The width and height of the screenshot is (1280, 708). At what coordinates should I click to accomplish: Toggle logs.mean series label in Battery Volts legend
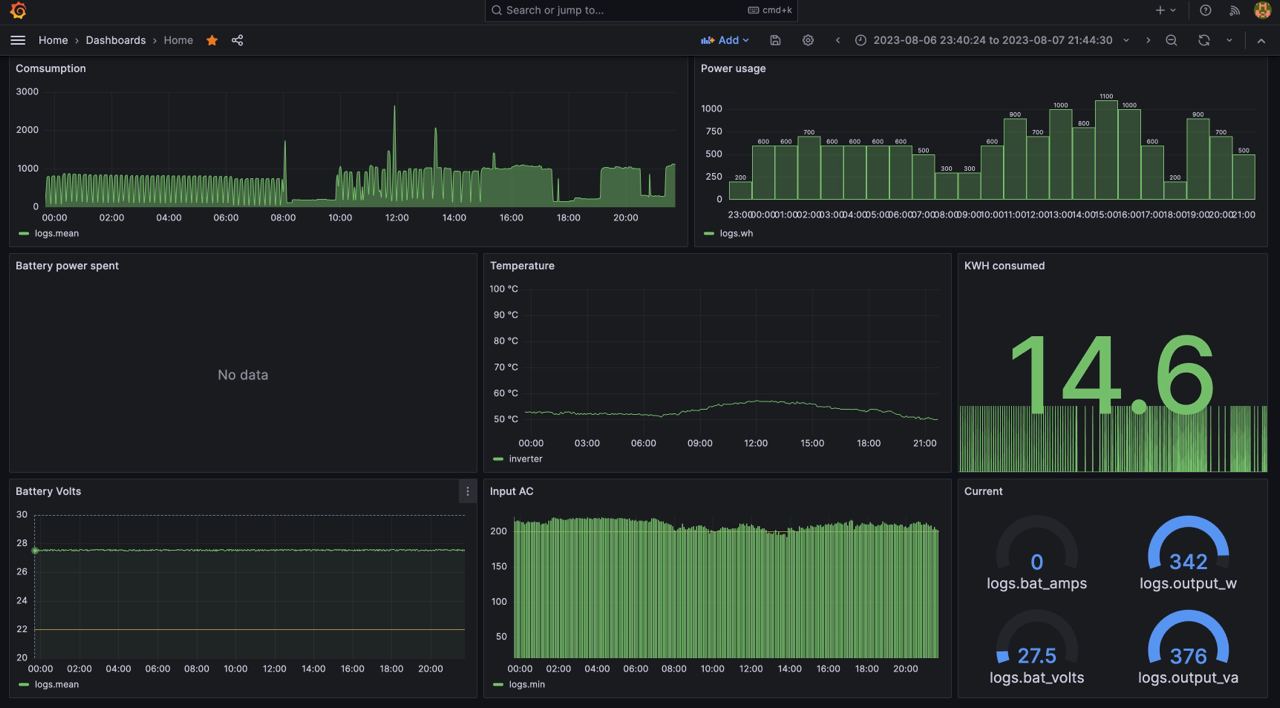click(57, 685)
